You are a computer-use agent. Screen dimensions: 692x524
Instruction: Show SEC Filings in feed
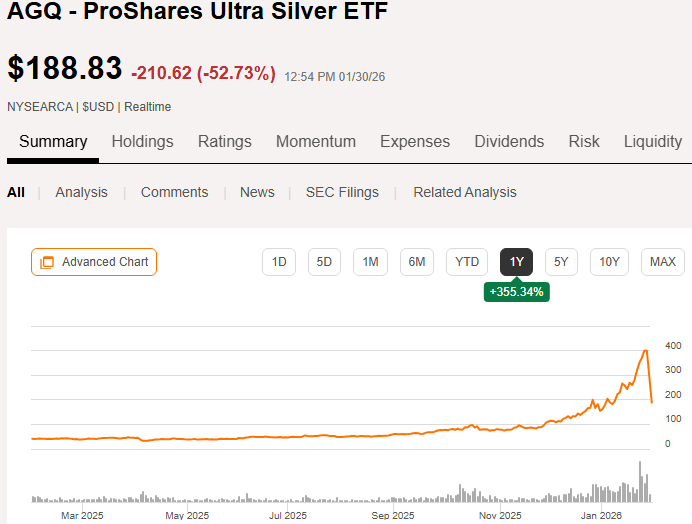pos(342,192)
